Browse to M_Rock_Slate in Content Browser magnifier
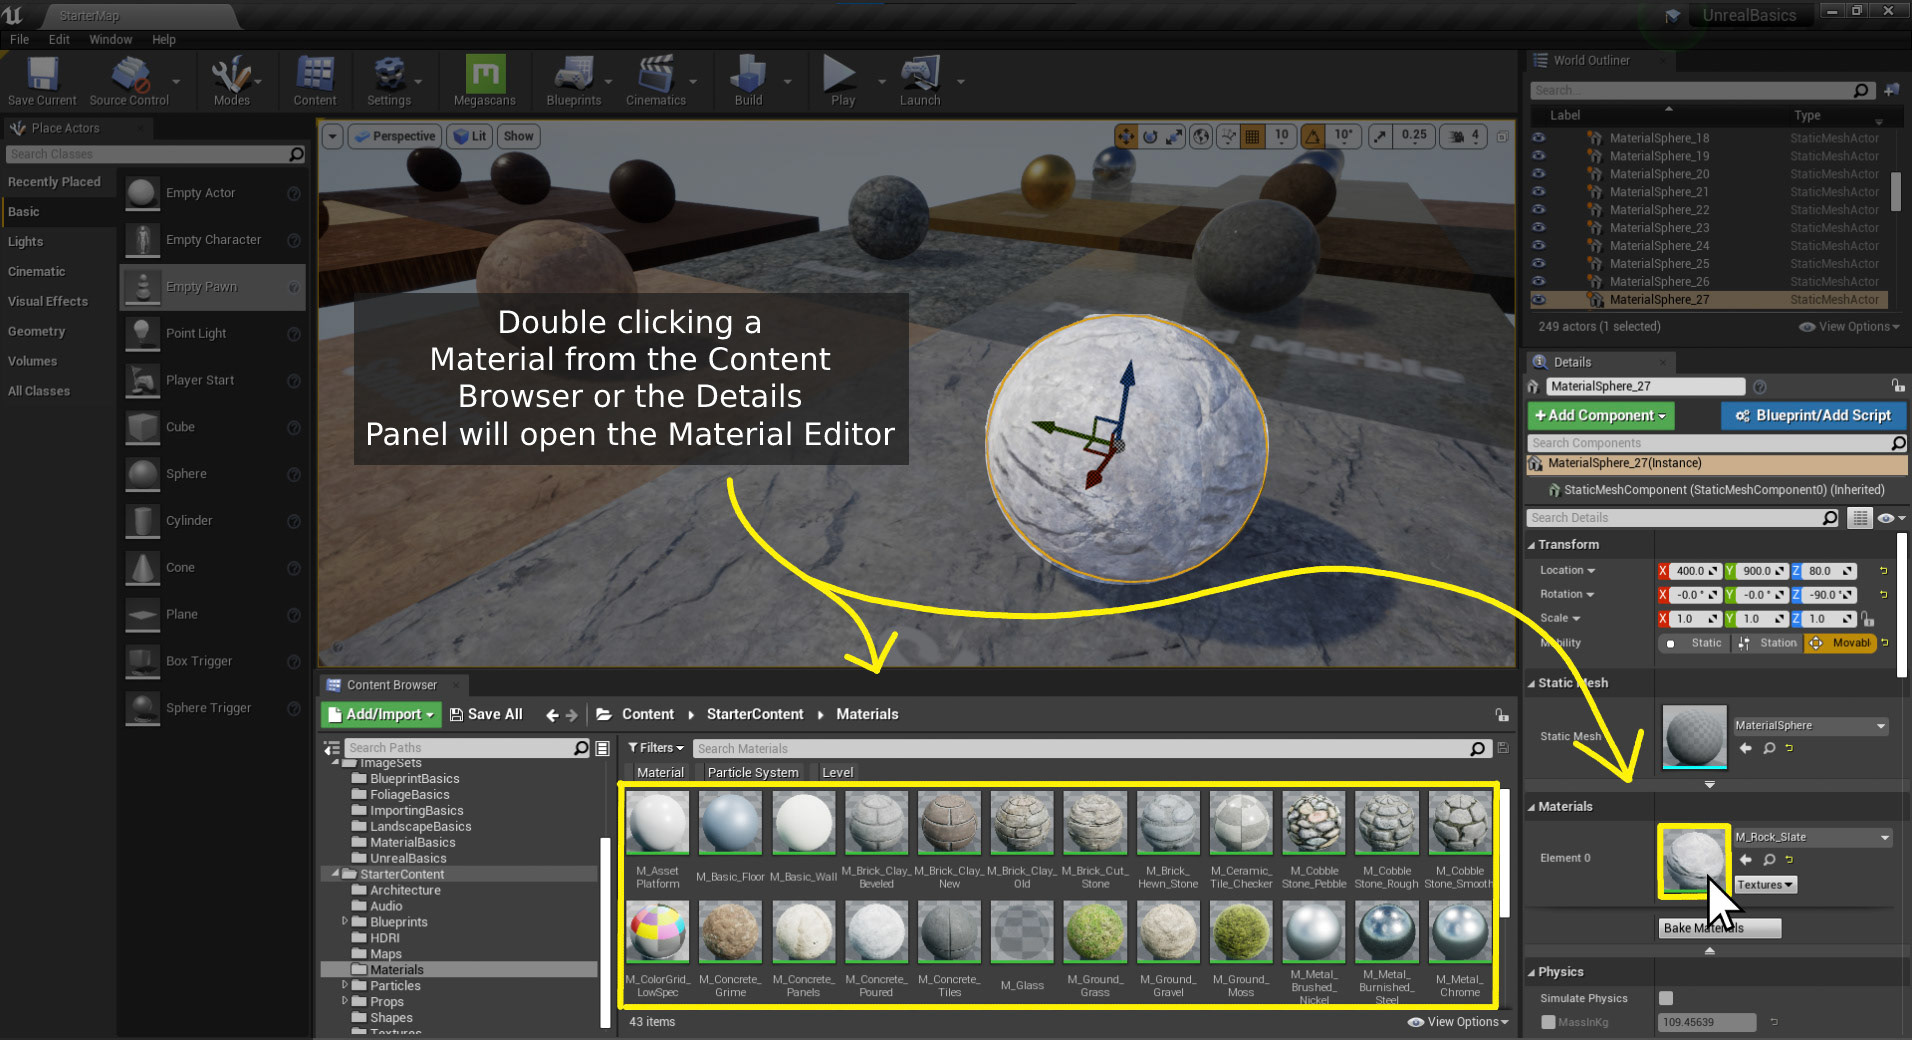Screen dimensions: 1912x1040 [1769, 860]
